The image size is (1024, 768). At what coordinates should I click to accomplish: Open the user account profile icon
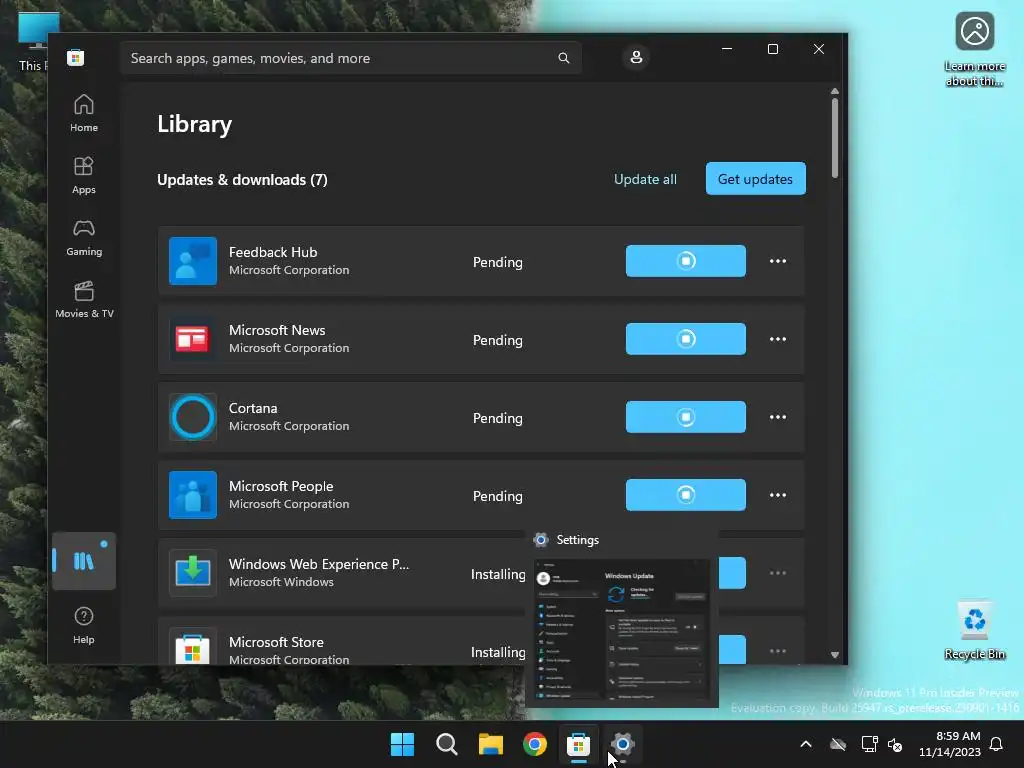point(635,57)
